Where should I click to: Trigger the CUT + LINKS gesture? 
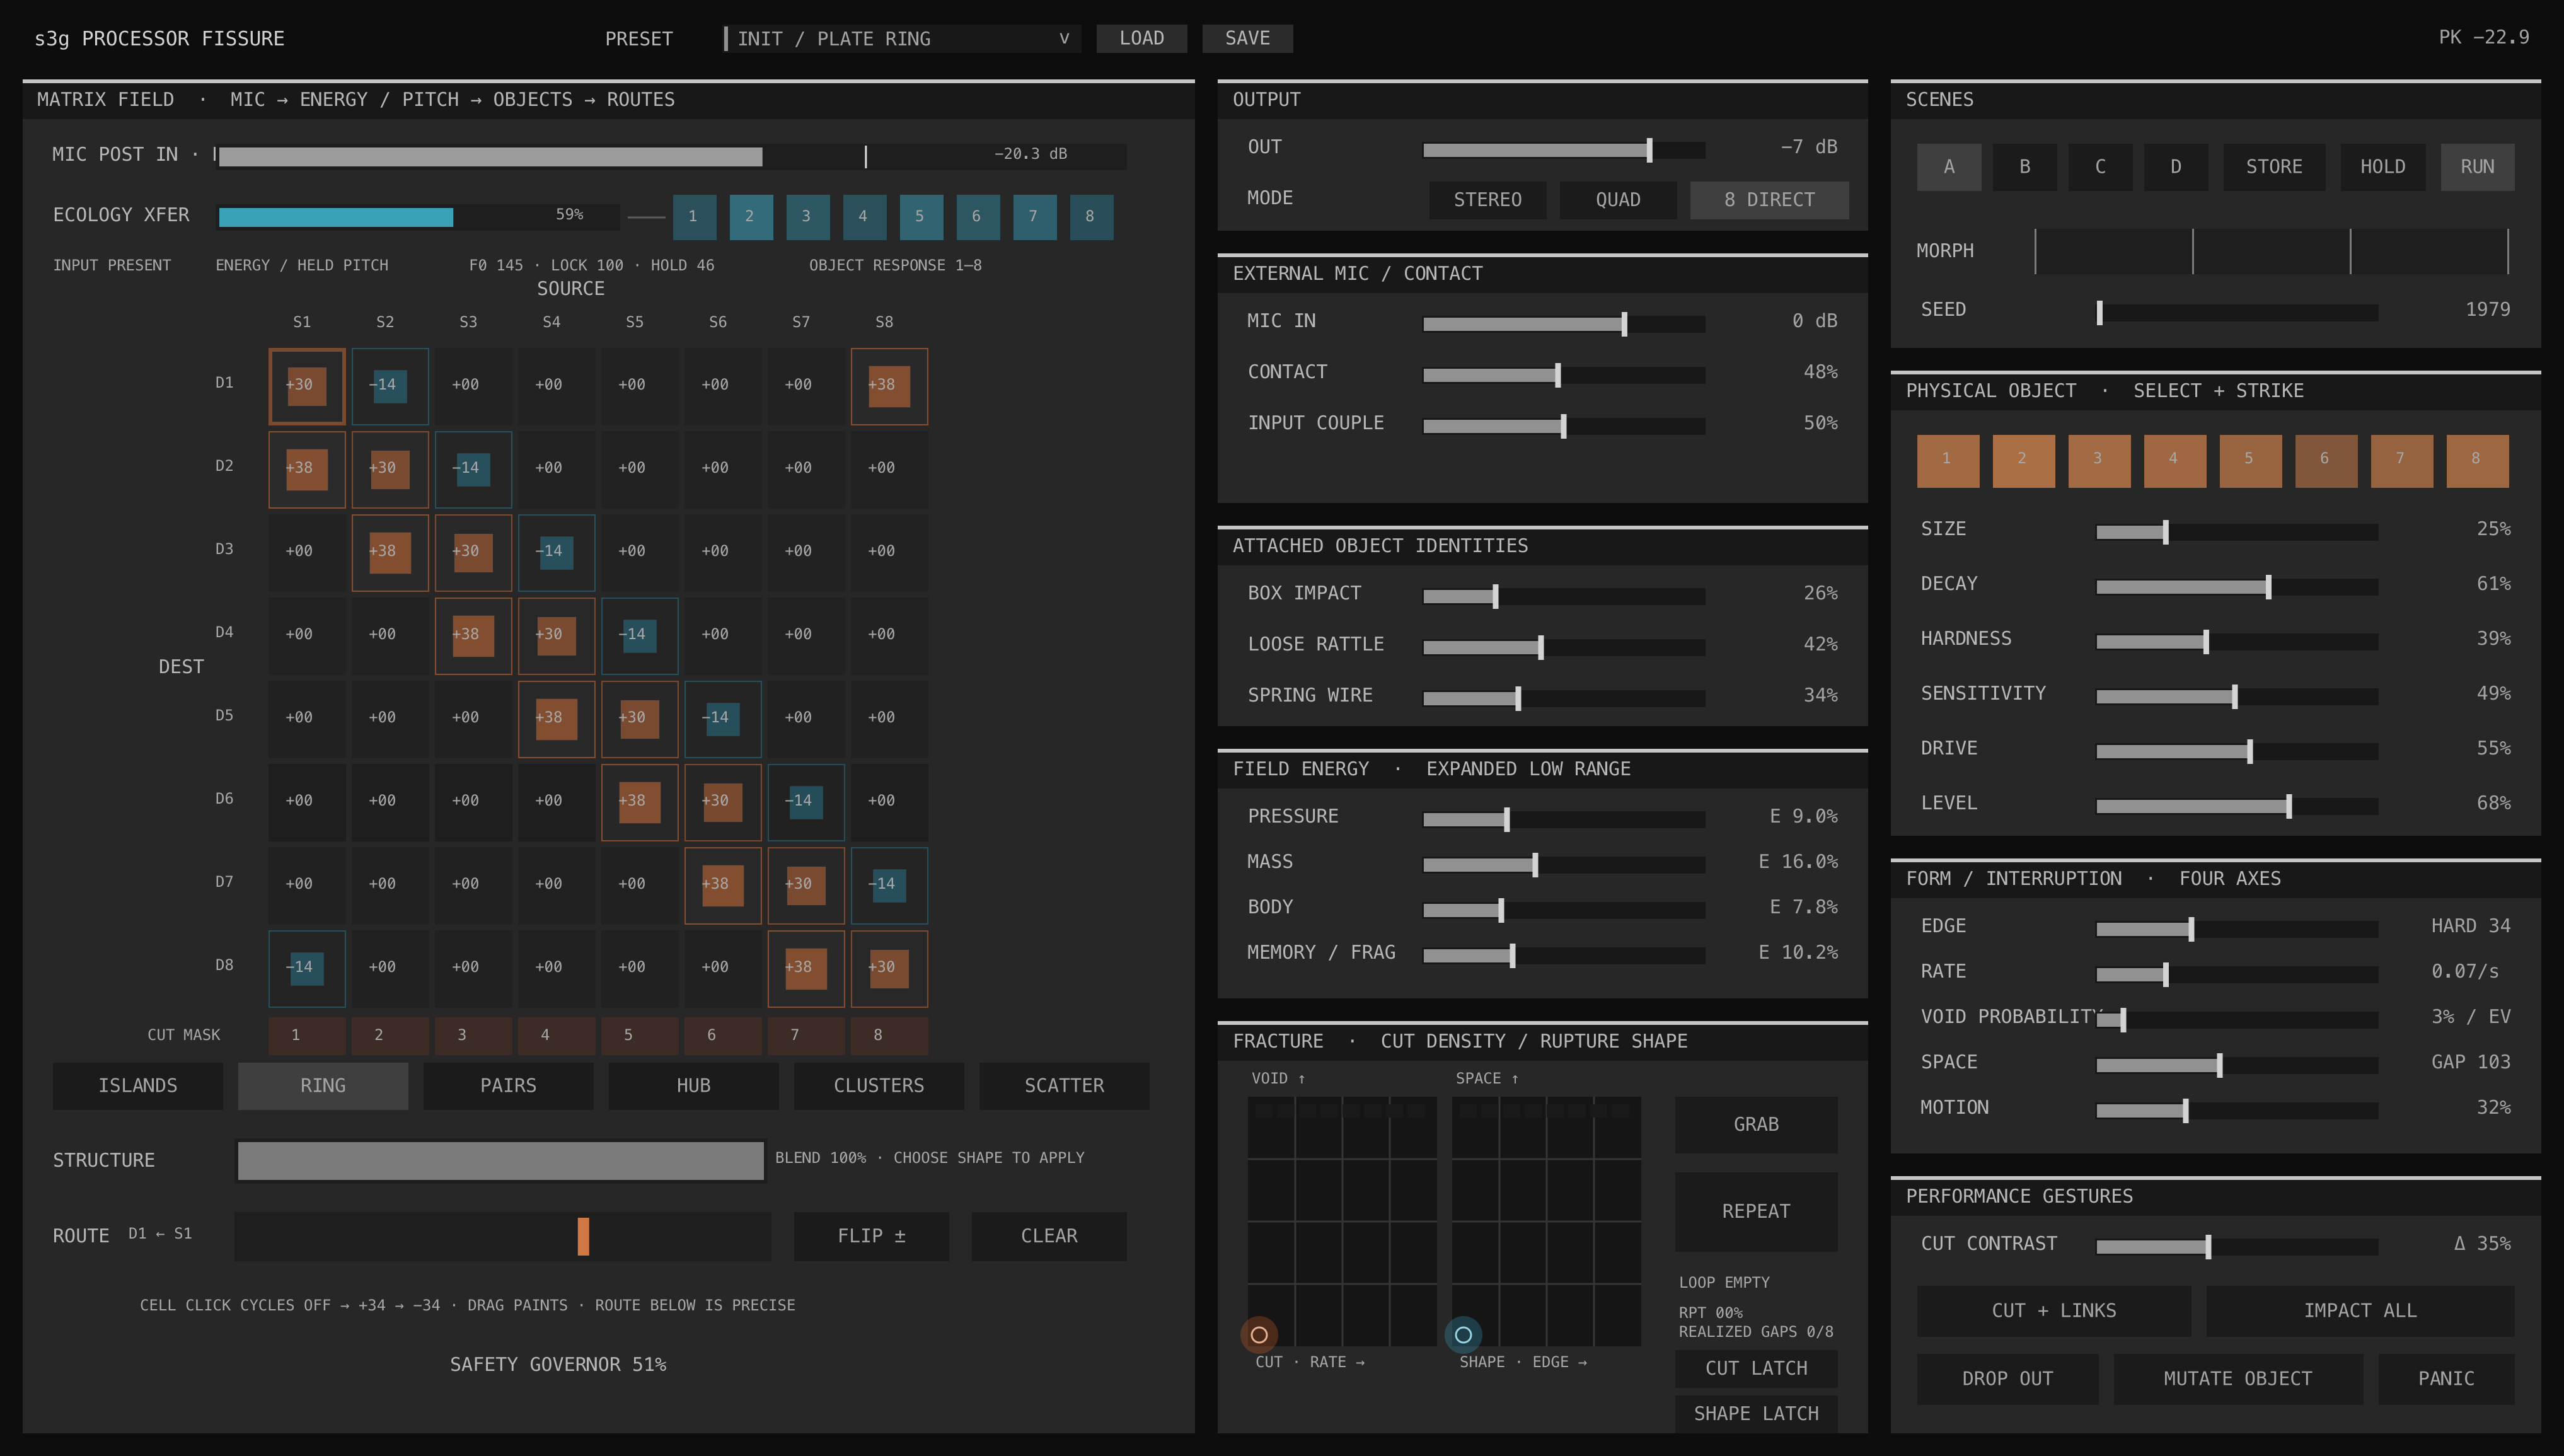tap(2054, 1311)
